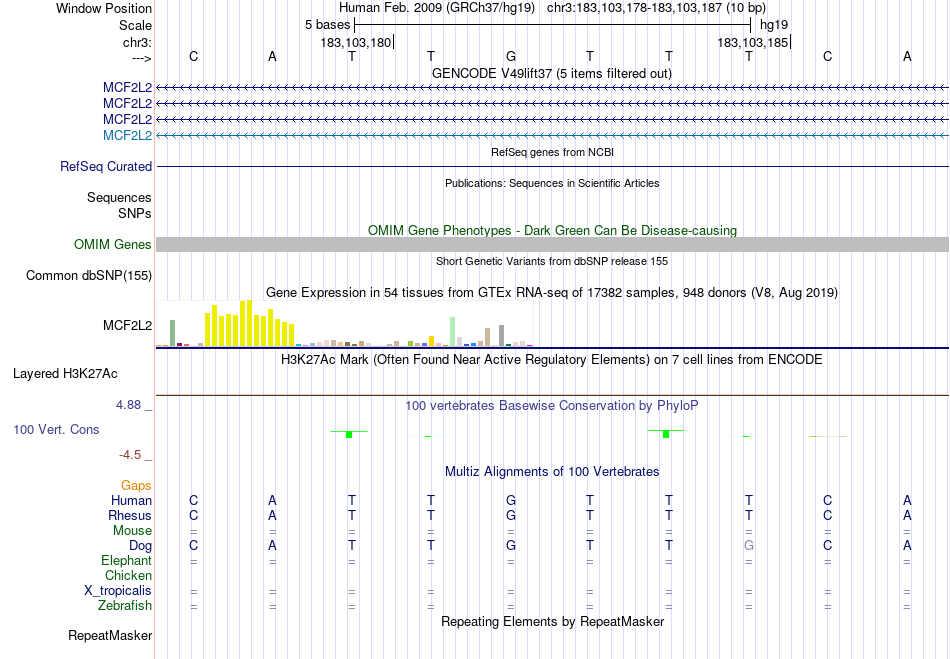Click the Window Position track label
950x659 pixels.
[x=104, y=8]
